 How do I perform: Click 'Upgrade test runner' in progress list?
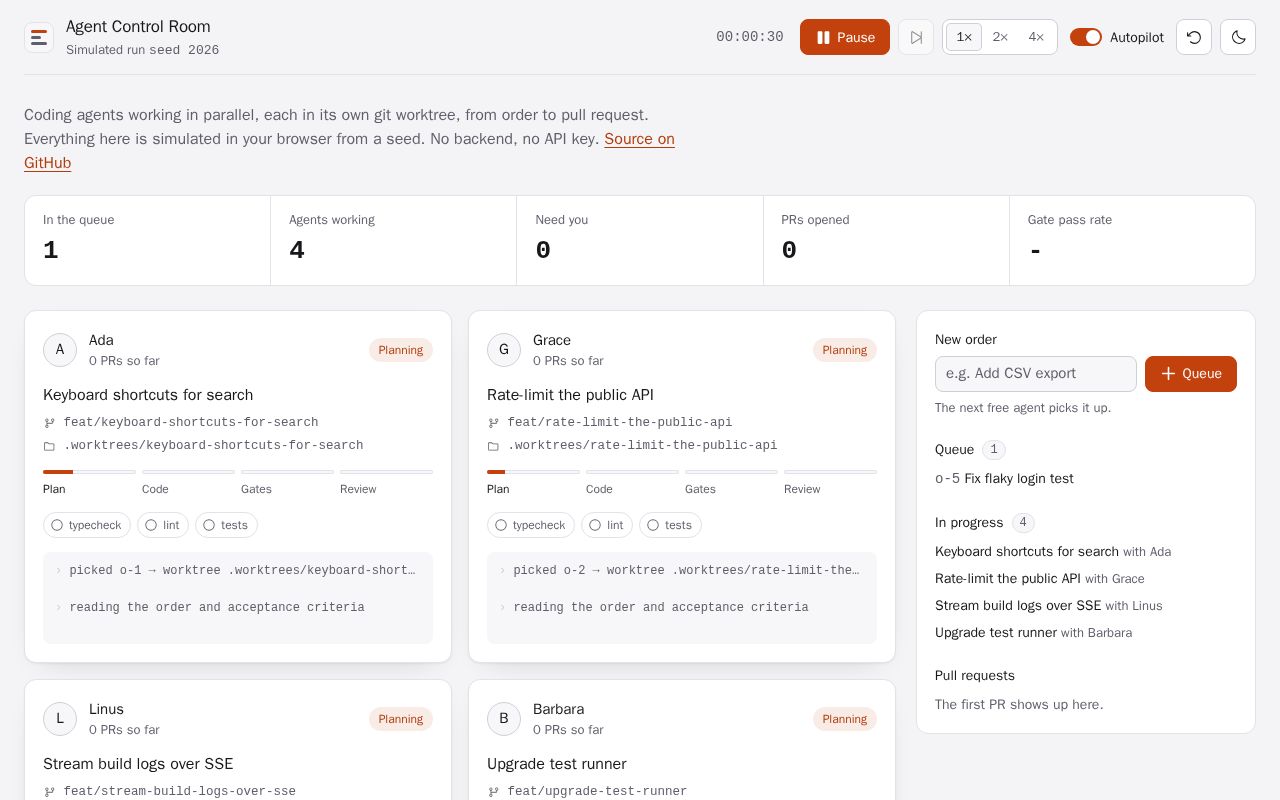coord(996,633)
